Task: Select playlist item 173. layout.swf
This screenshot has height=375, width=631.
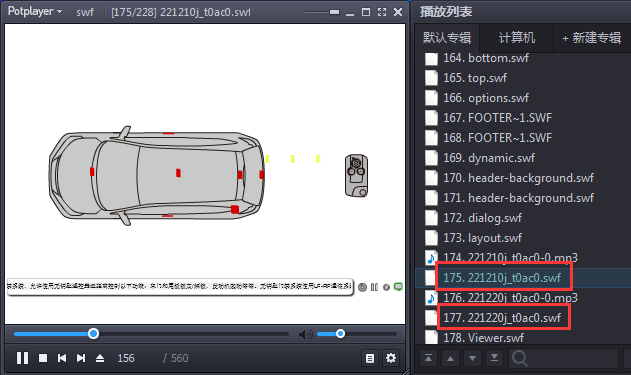Action: (483, 238)
